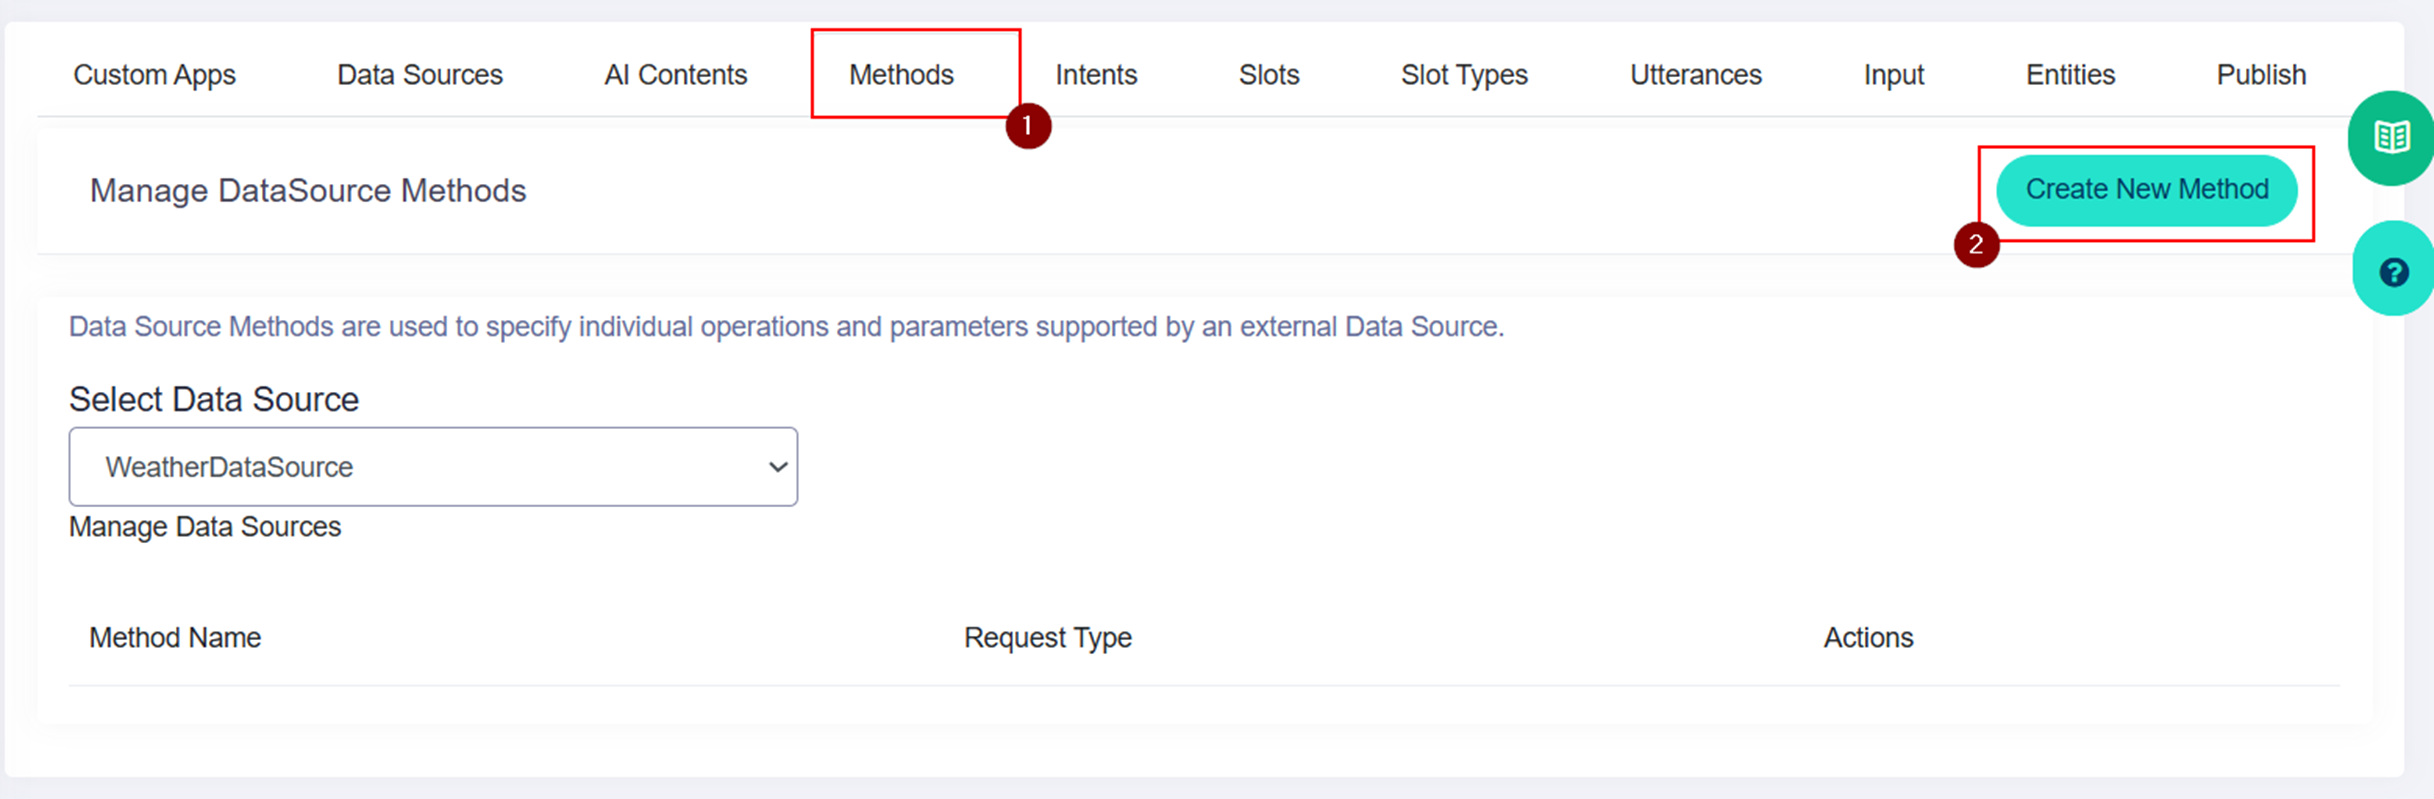The width and height of the screenshot is (2434, 799).
Task: Click the Actions column header
Action: coord(1867,638)
